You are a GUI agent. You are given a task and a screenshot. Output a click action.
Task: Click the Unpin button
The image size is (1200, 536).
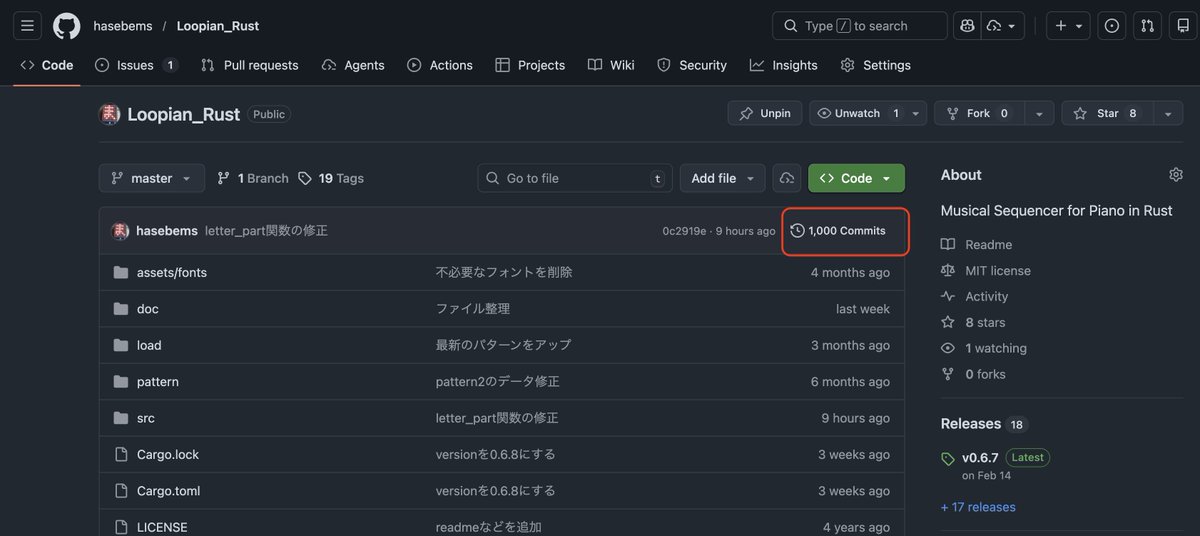(x=765, y=114)
